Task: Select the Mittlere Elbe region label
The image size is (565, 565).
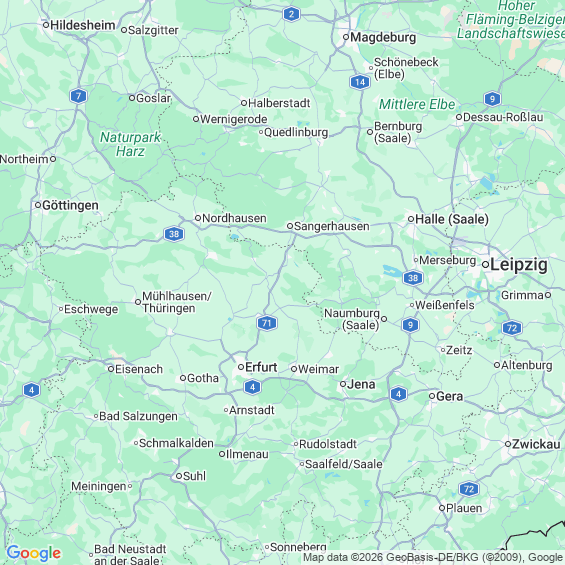Action: (417, 104)
